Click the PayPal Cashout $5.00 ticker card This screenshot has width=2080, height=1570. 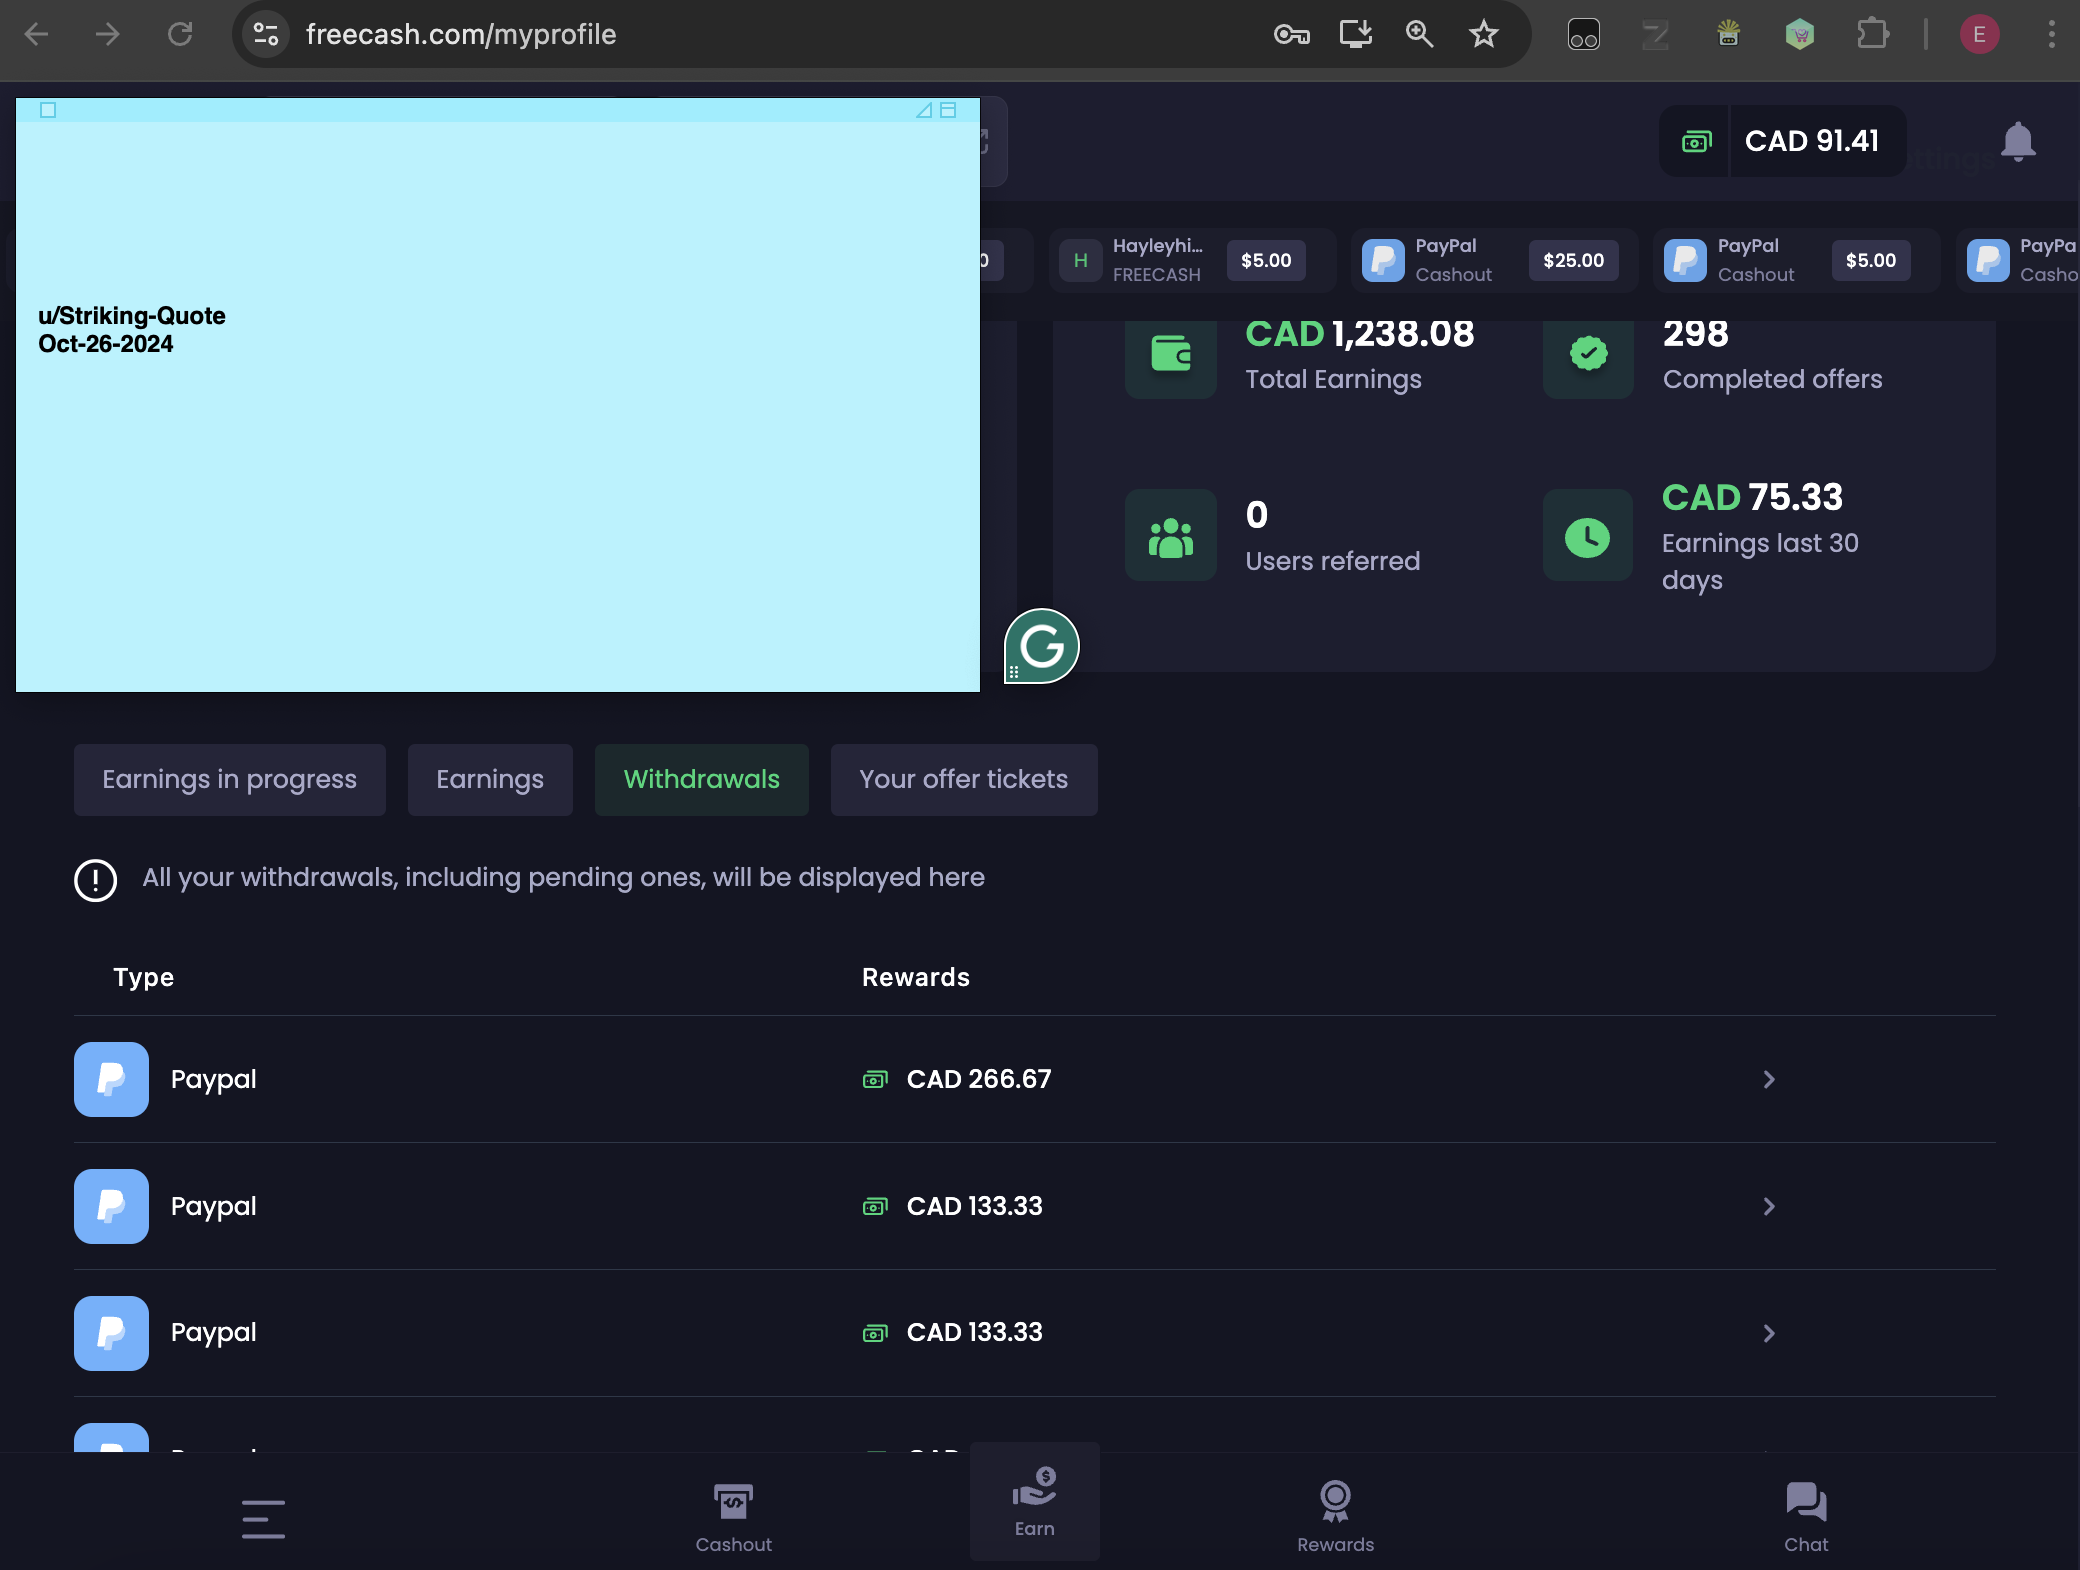tap(1796, 260)
